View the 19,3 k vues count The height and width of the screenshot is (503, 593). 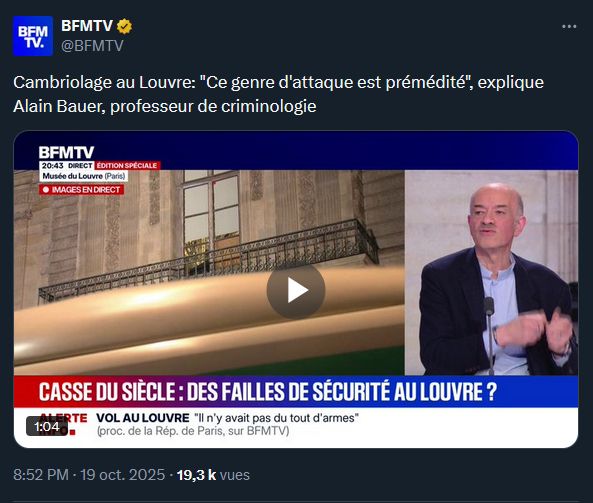tap(213, 475)
